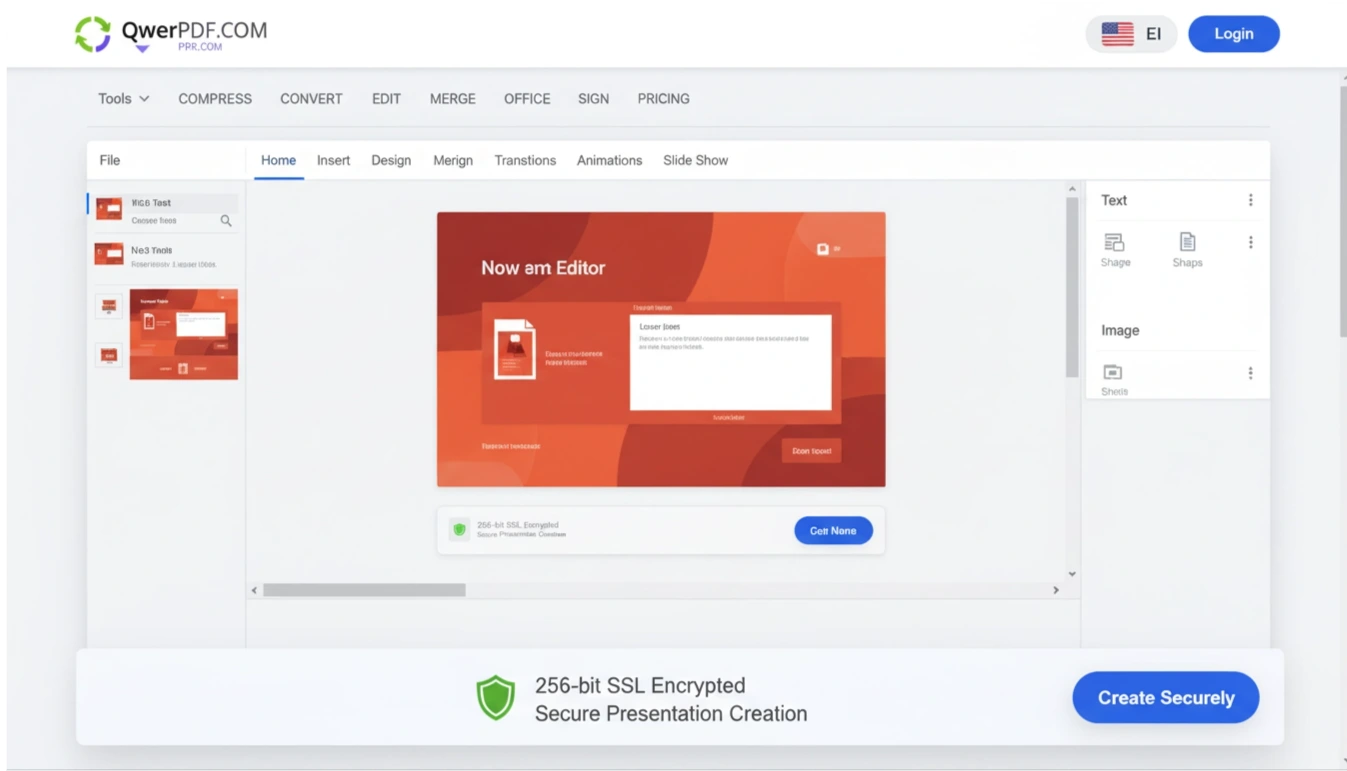Select the large orange slide thumbnail
The width and height of the screenshot is (1347, 771).
point(184,334)
